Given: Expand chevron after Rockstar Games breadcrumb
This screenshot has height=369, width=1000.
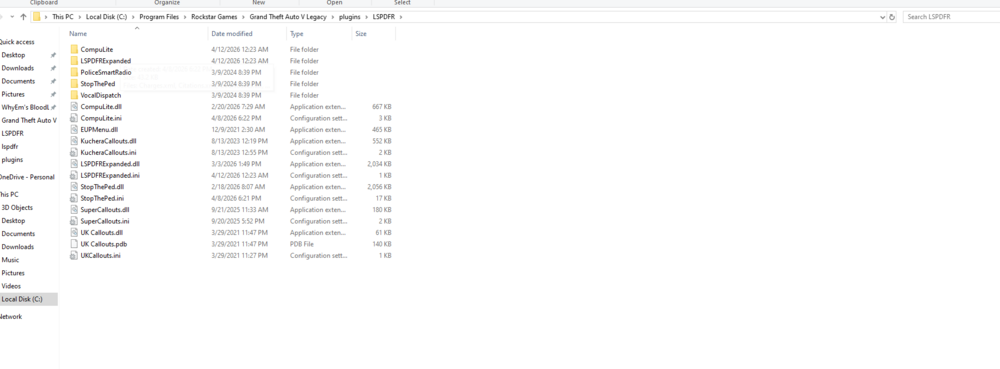Looking at the screenshot, I should coord(244,17).
